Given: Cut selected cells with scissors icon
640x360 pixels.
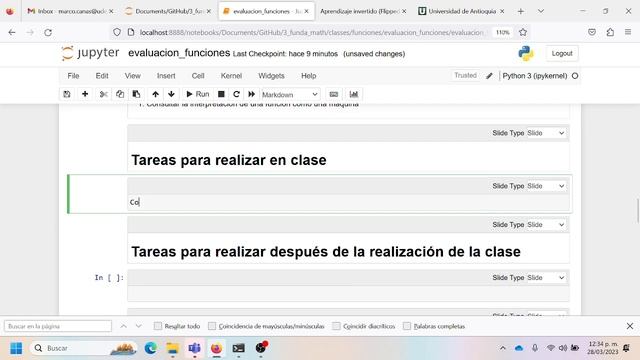Looking at the screenshot, I should [103, 94].
